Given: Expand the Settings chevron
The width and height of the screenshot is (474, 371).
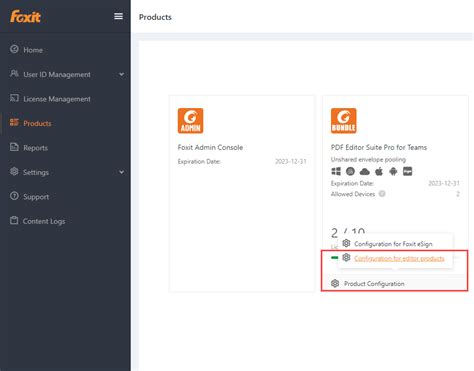Looking at the screenshot, I should pyautogui.click(x=122, y=172).
